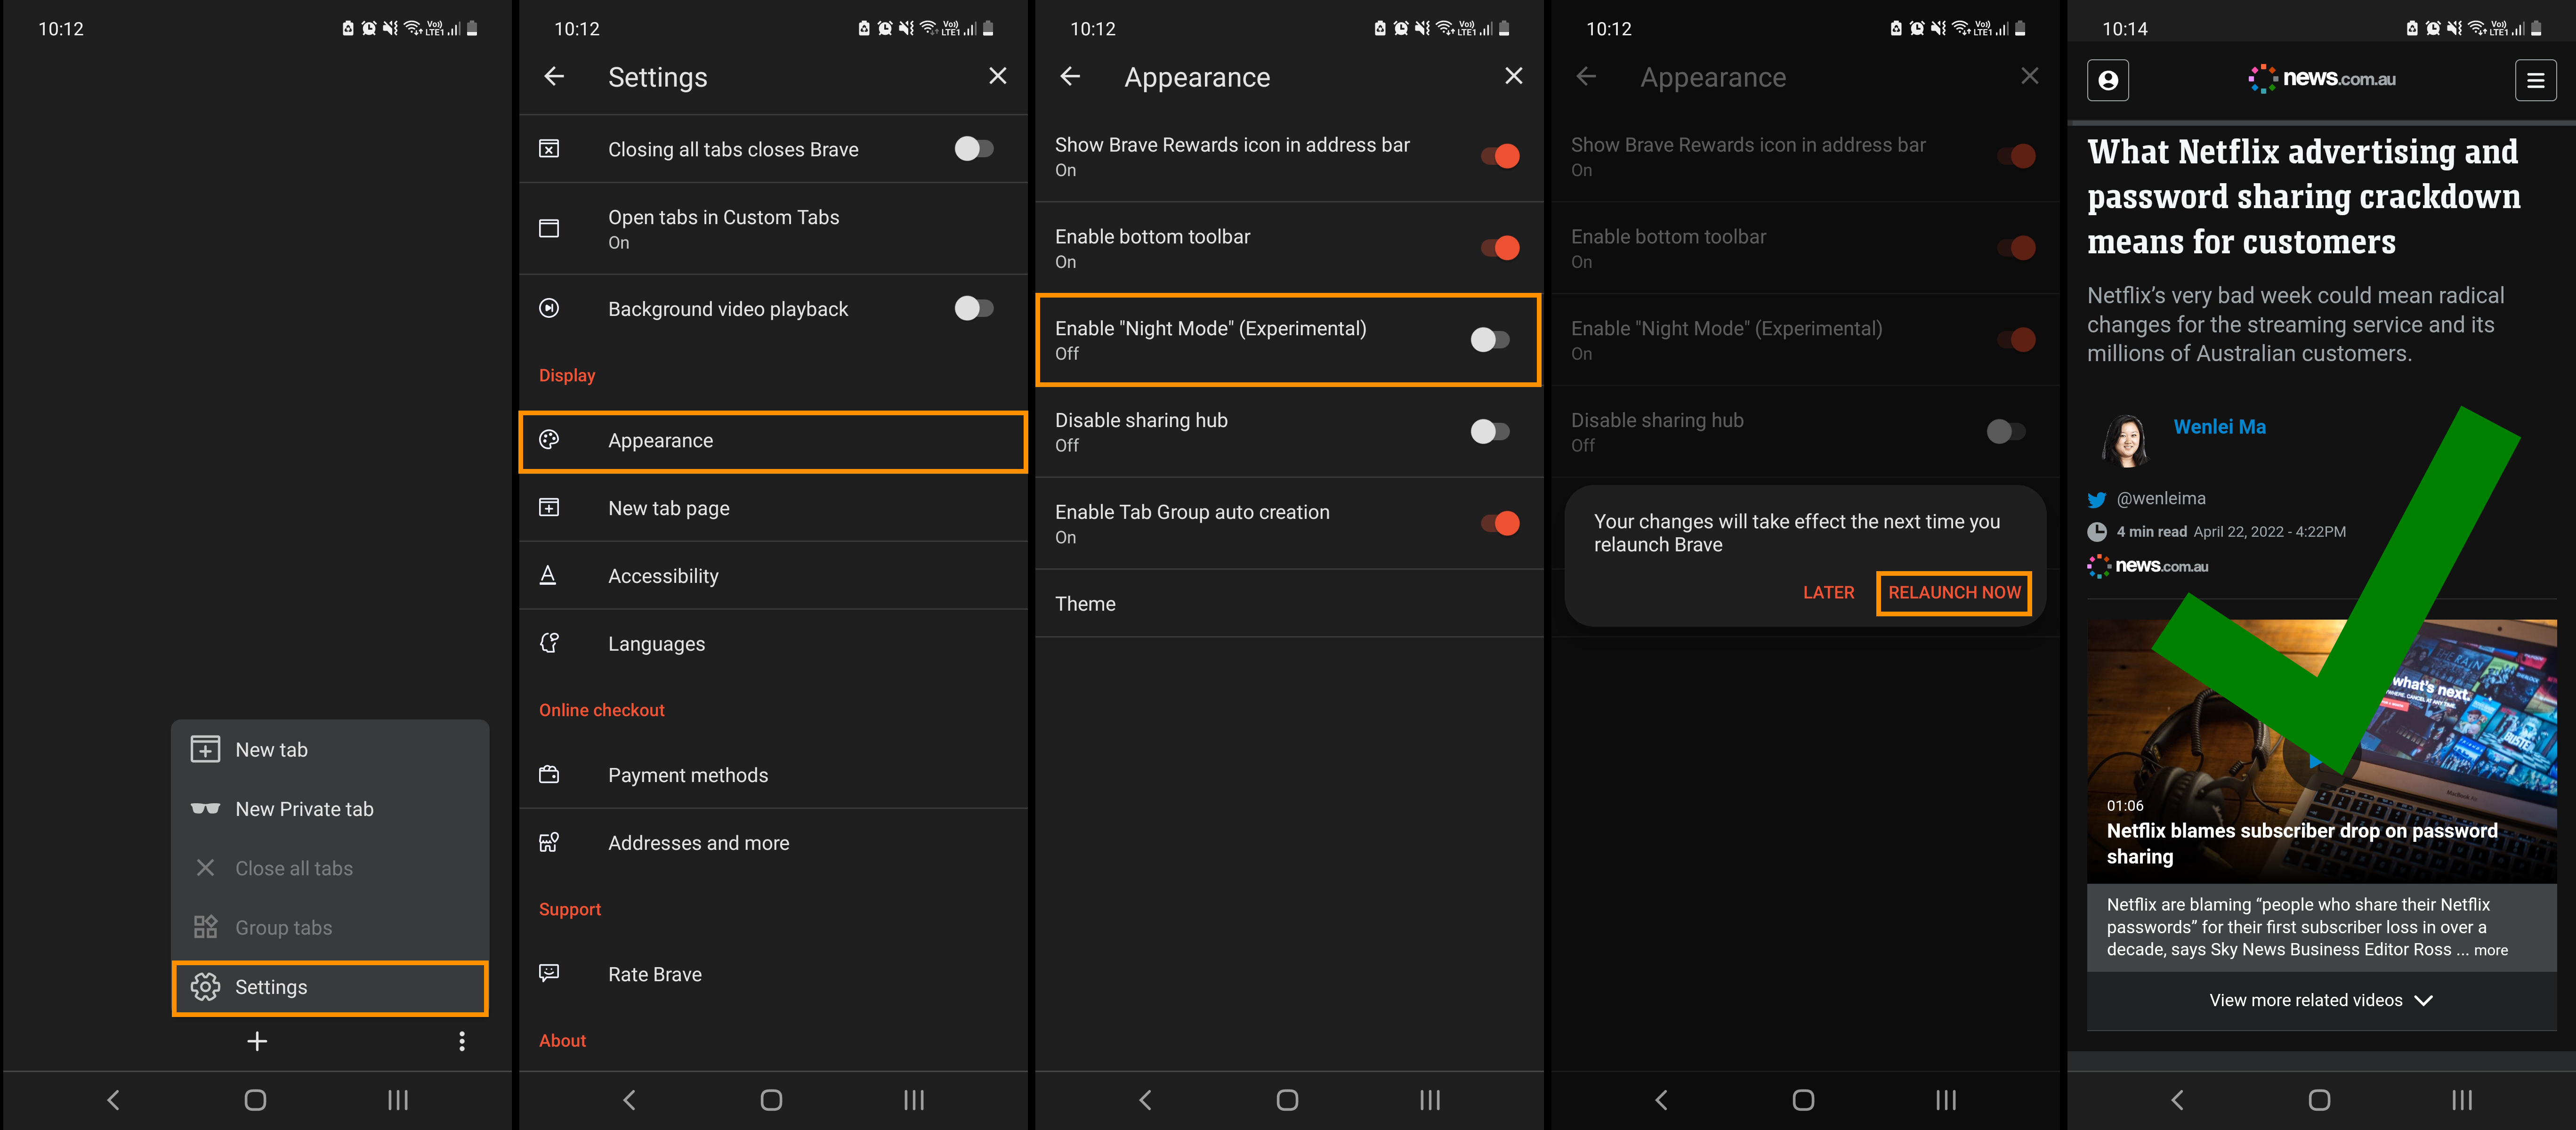
Task: Click the Accessibility letter icon
Action: (x=548, y=575)
